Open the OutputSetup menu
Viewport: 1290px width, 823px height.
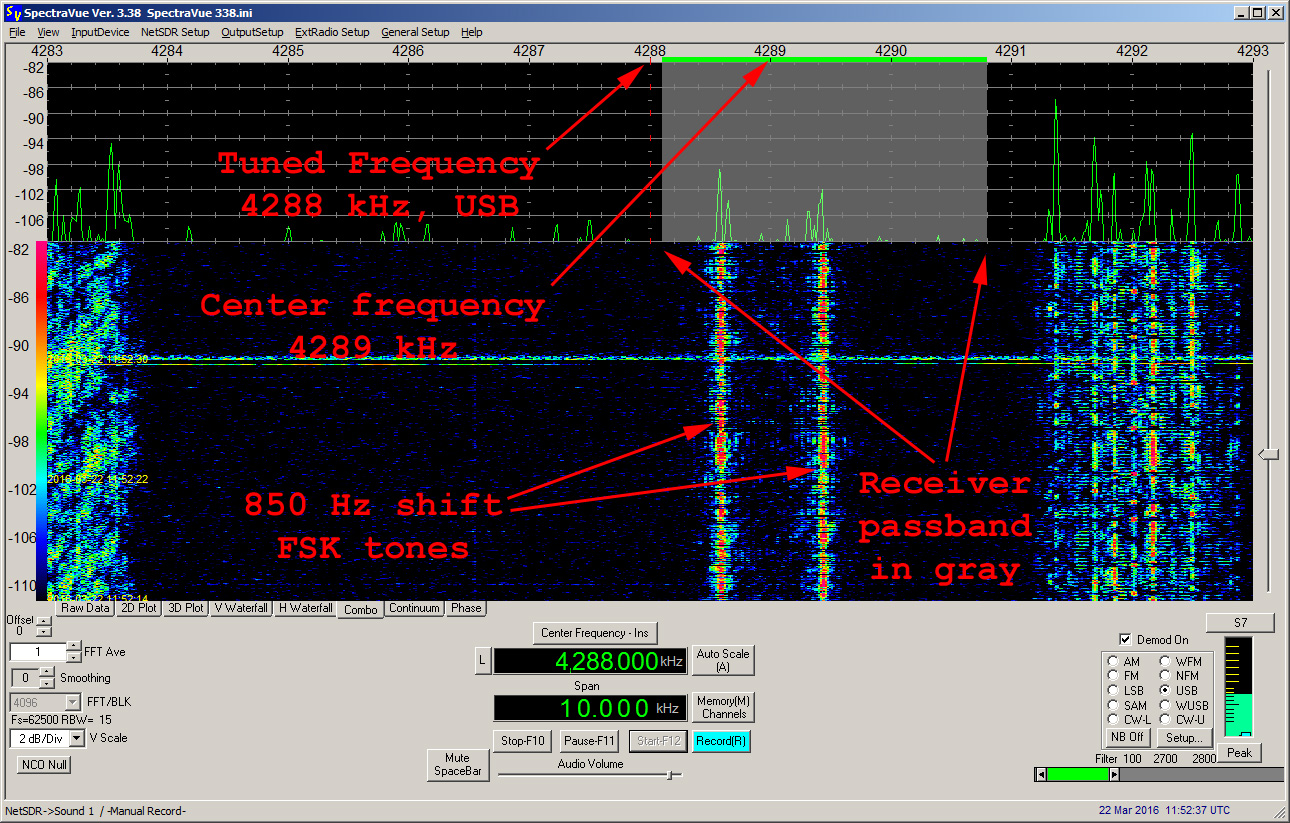[x=252, y=32]
